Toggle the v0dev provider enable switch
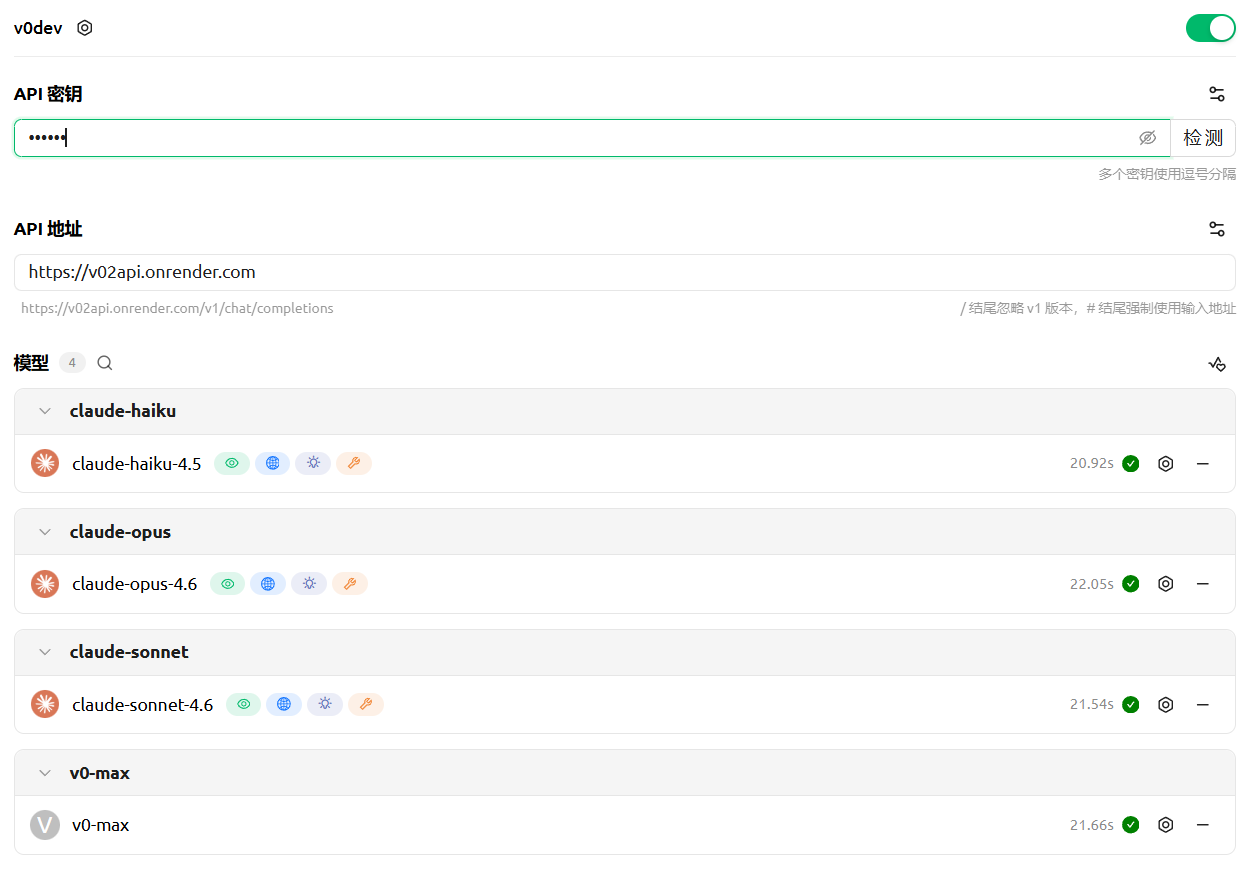 (x=1211, y=28)
